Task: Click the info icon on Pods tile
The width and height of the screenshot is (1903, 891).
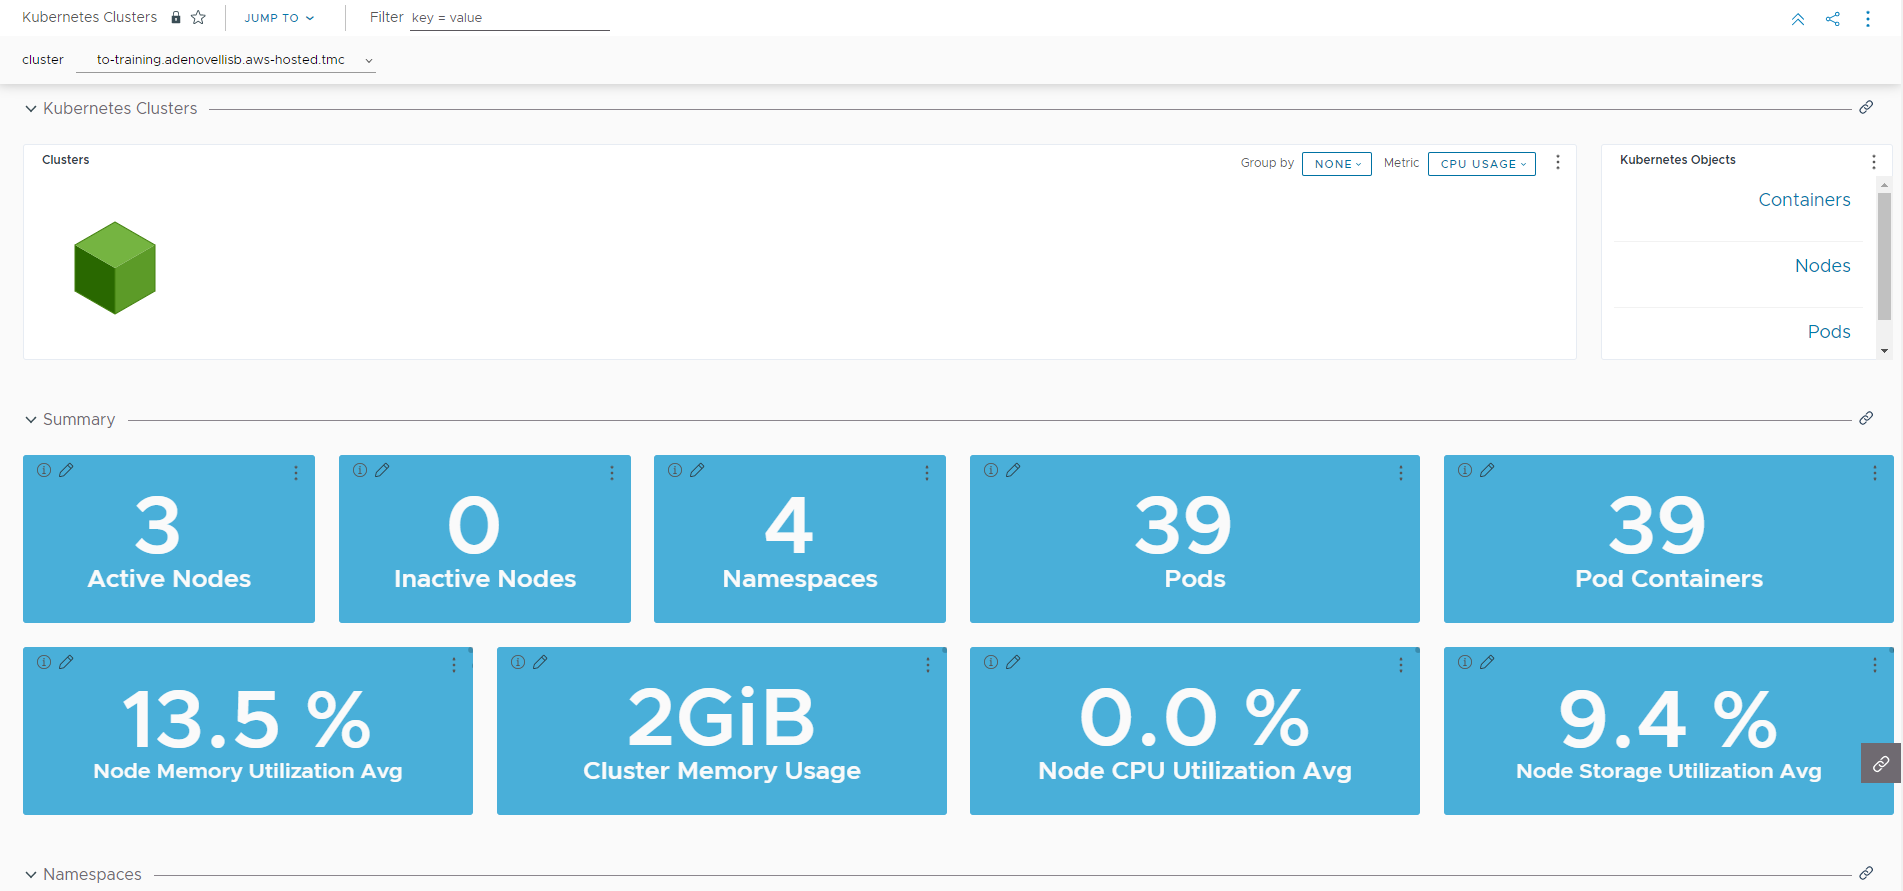Action: (x=990, y=470)
